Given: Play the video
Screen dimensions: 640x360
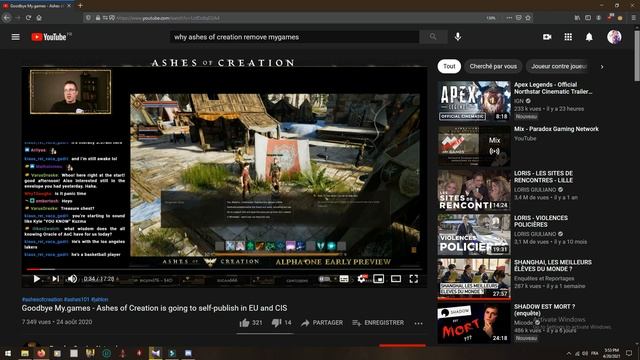Looking at the screenshot, I should point(36,279).
